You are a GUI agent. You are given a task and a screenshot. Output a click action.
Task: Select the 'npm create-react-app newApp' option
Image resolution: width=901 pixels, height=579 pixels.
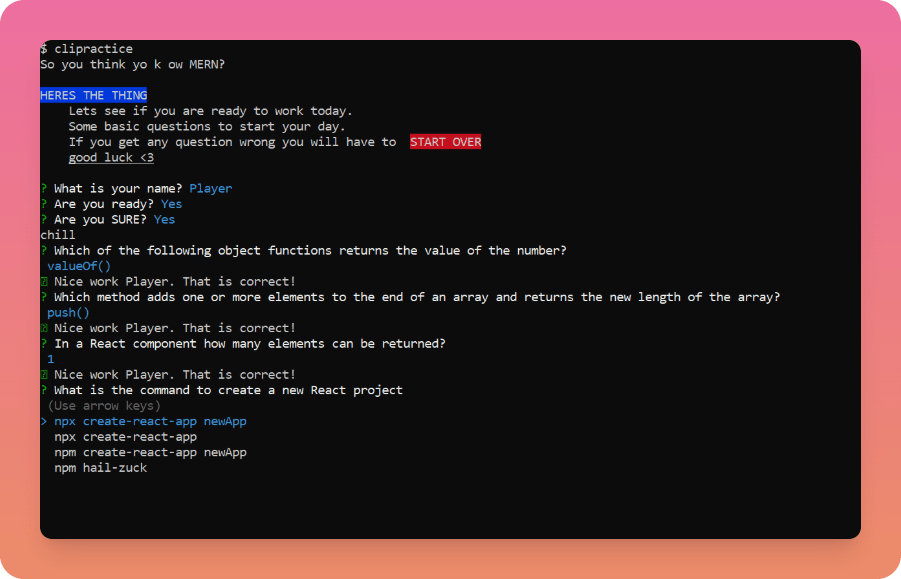point(150,453)
